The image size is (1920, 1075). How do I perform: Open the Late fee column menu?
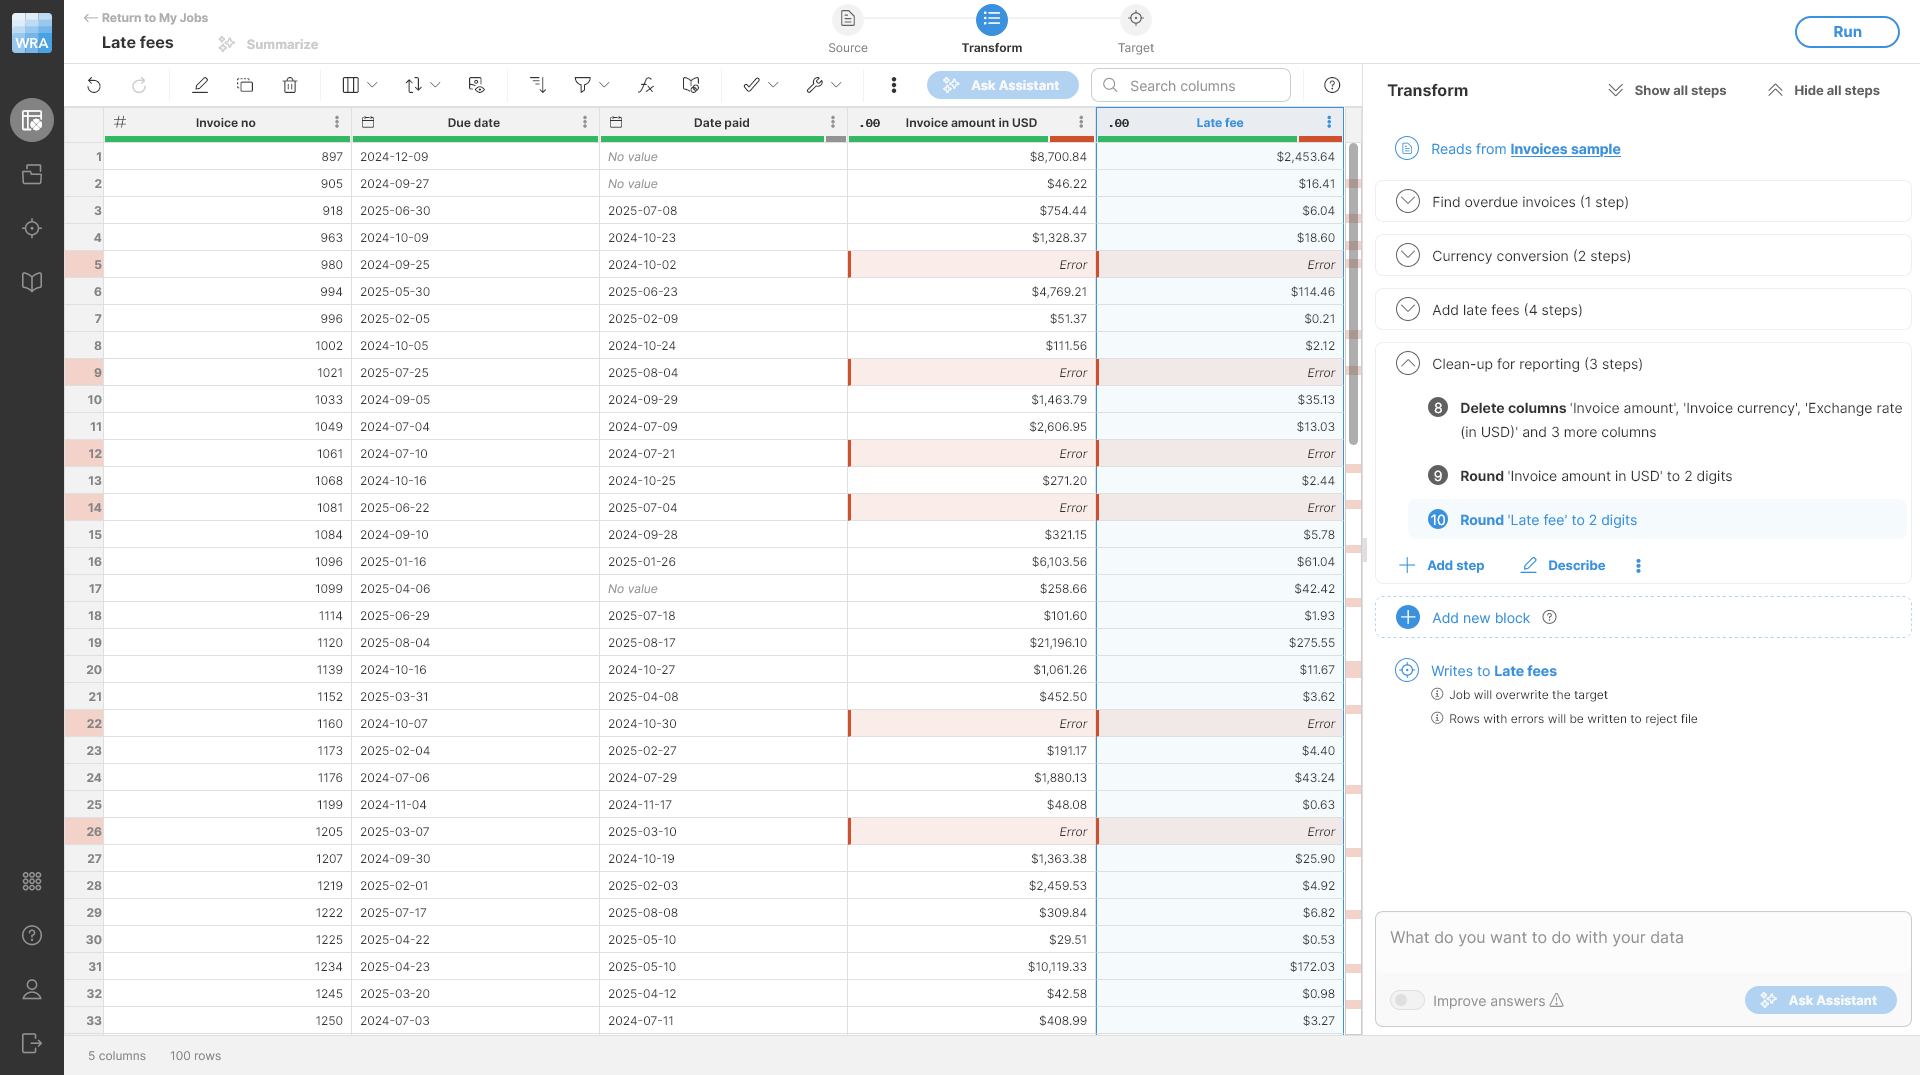point(1329,122)
